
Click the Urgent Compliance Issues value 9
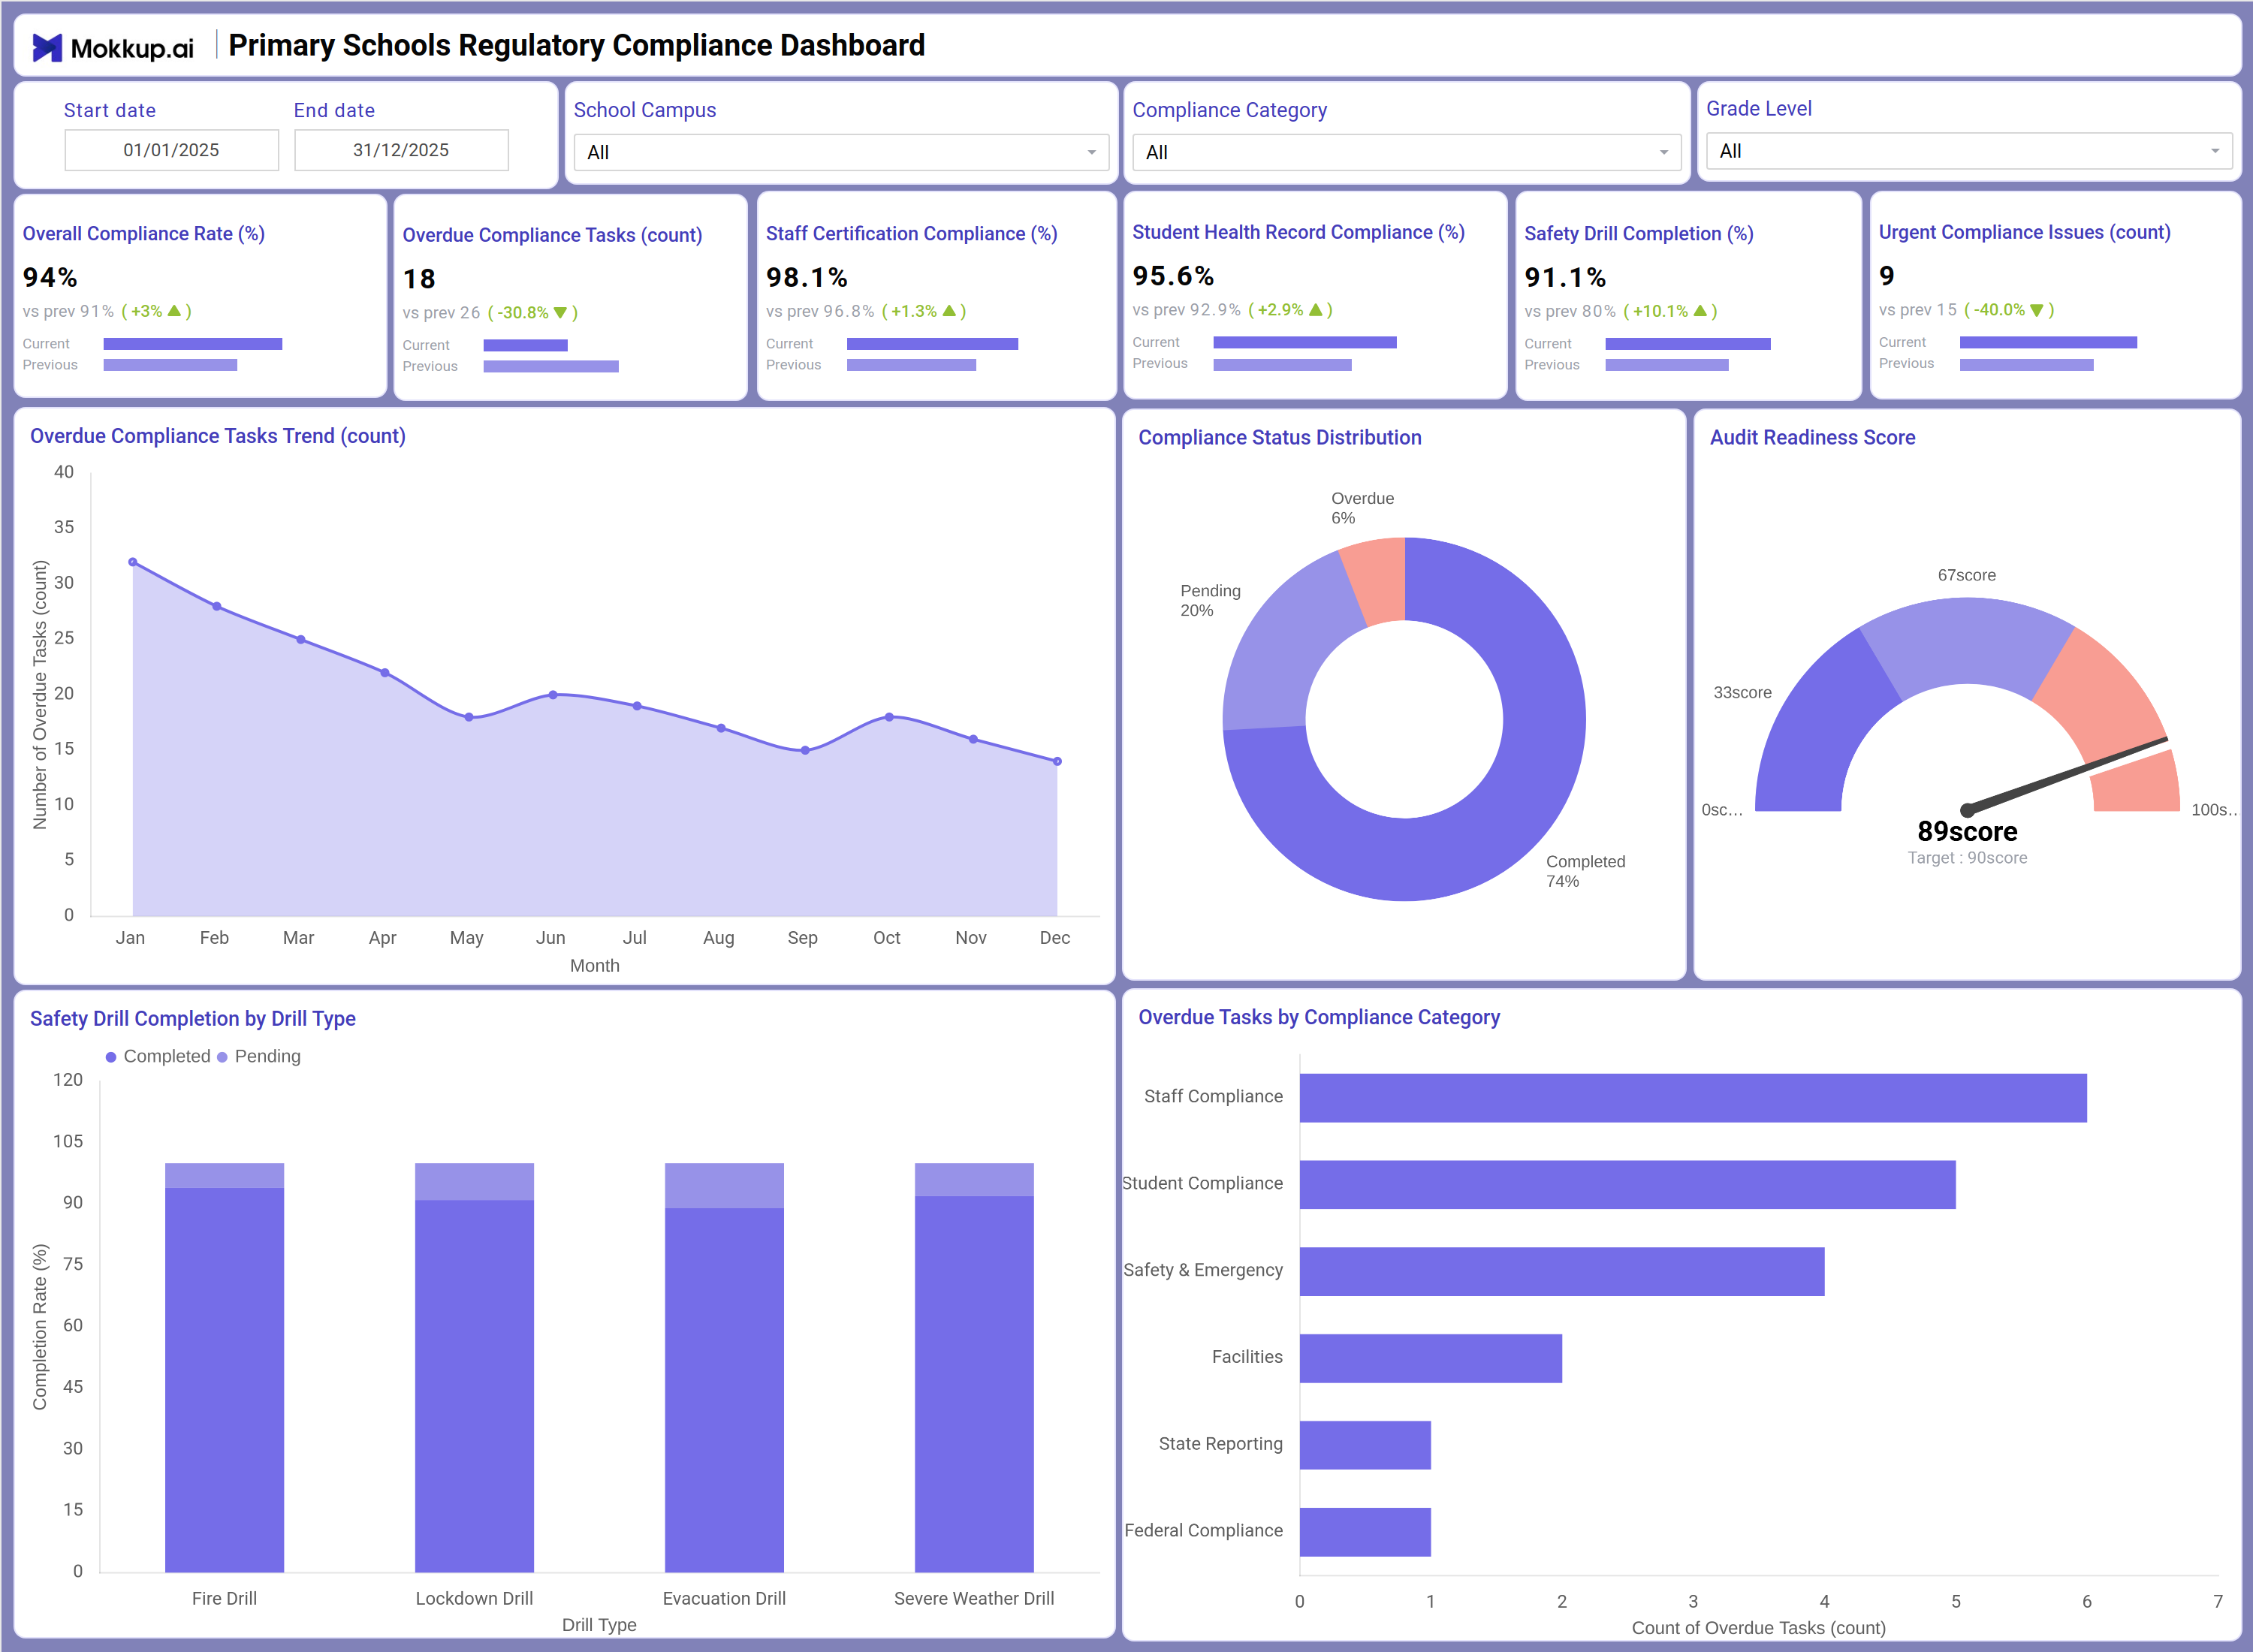point(1887,276)
